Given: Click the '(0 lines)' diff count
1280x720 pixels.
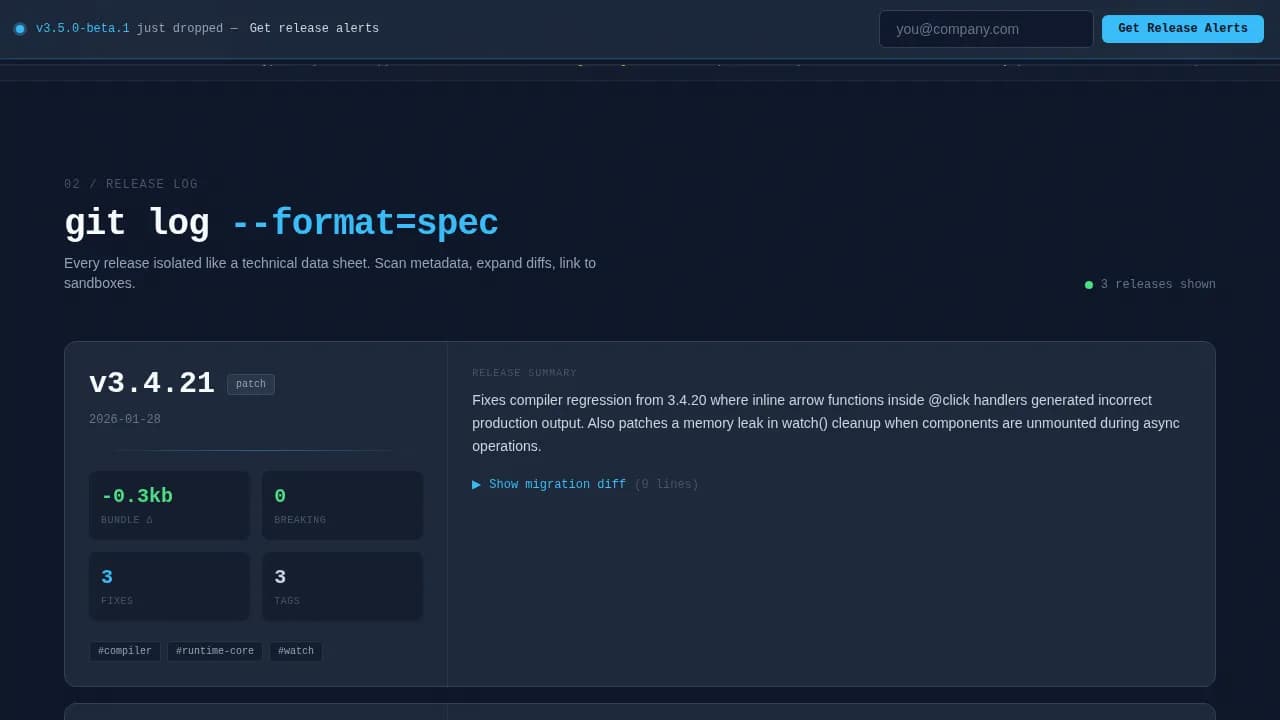Looking at the screenshot, I should tap(666, 484).
